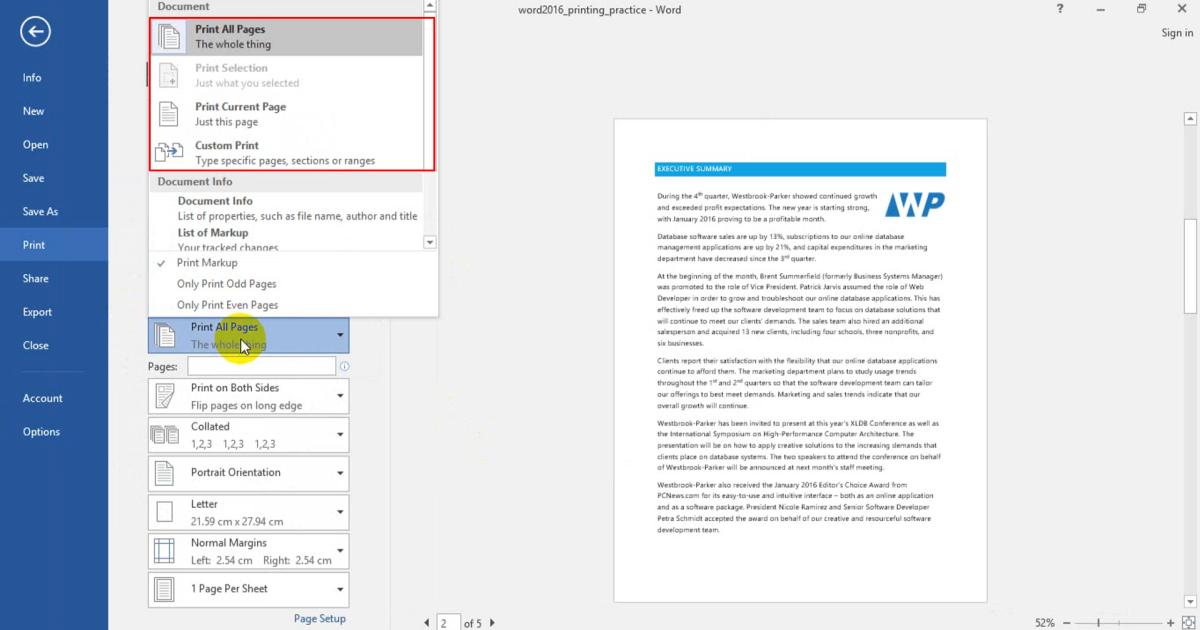
Task: Click the 52% zoom level text
Action: (x=1045, y=622)
